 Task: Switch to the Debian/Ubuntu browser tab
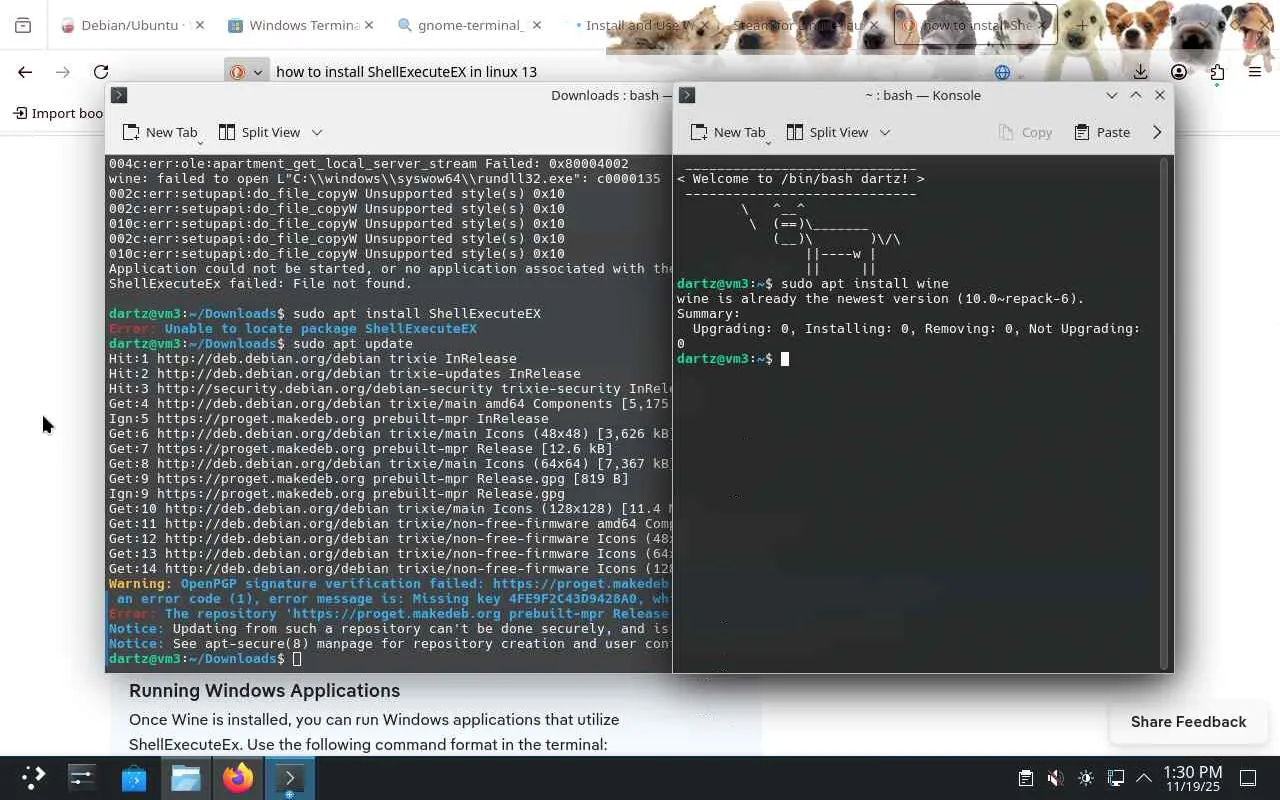[132, 26]
